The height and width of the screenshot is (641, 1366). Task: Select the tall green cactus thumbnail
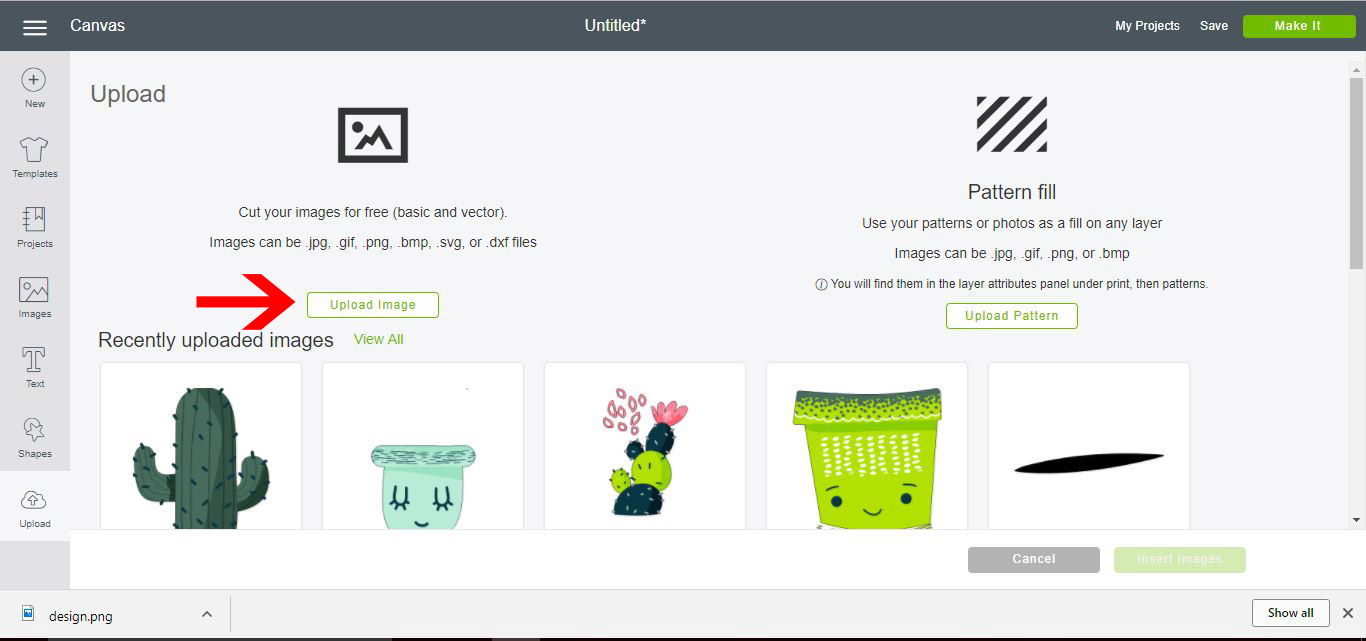(x=201, y=446)
